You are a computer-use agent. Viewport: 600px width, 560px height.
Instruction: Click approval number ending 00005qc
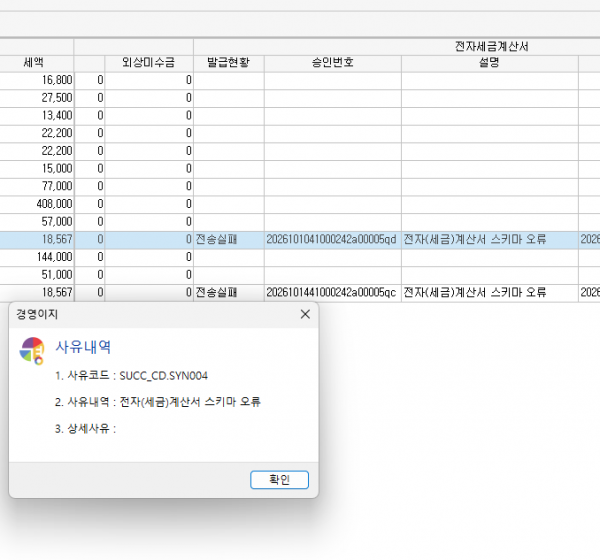(331, 292)
